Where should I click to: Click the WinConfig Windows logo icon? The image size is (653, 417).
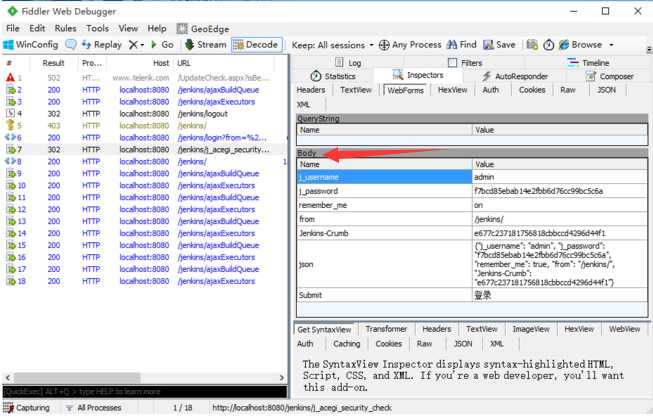coord(8,45)
